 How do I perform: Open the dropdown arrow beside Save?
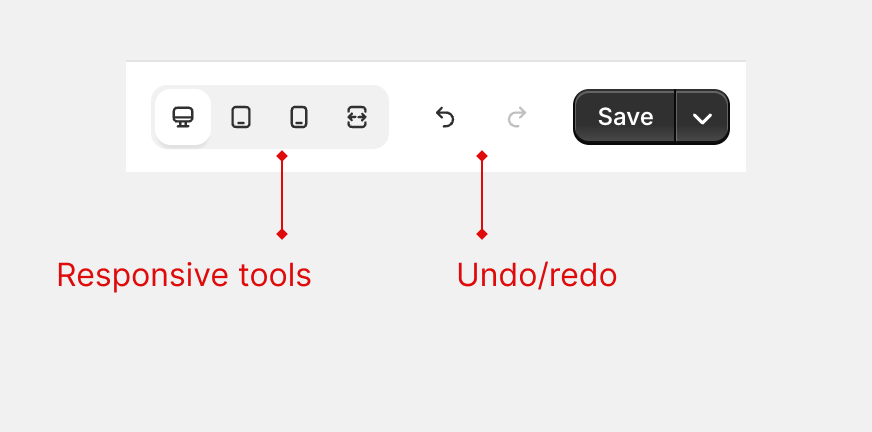point(703,118)
